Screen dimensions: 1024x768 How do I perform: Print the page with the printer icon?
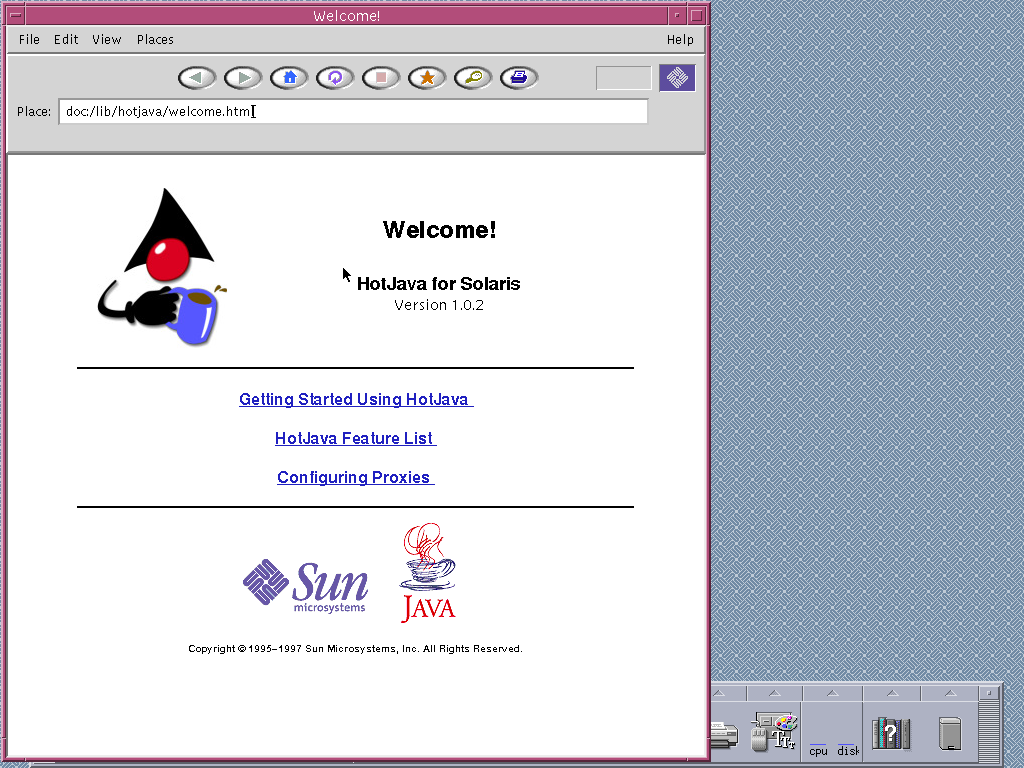click(x=519, y=77)
